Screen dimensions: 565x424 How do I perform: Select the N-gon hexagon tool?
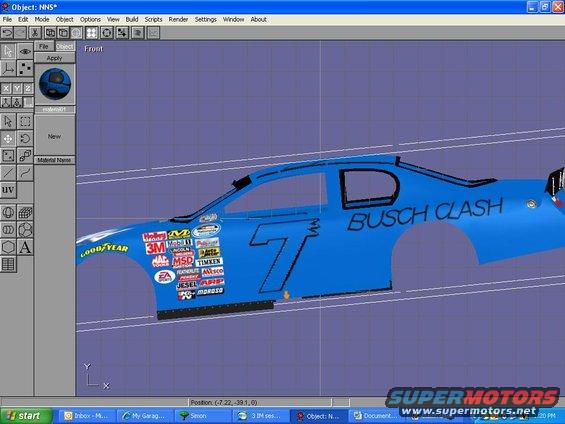(x=8, y=247)
